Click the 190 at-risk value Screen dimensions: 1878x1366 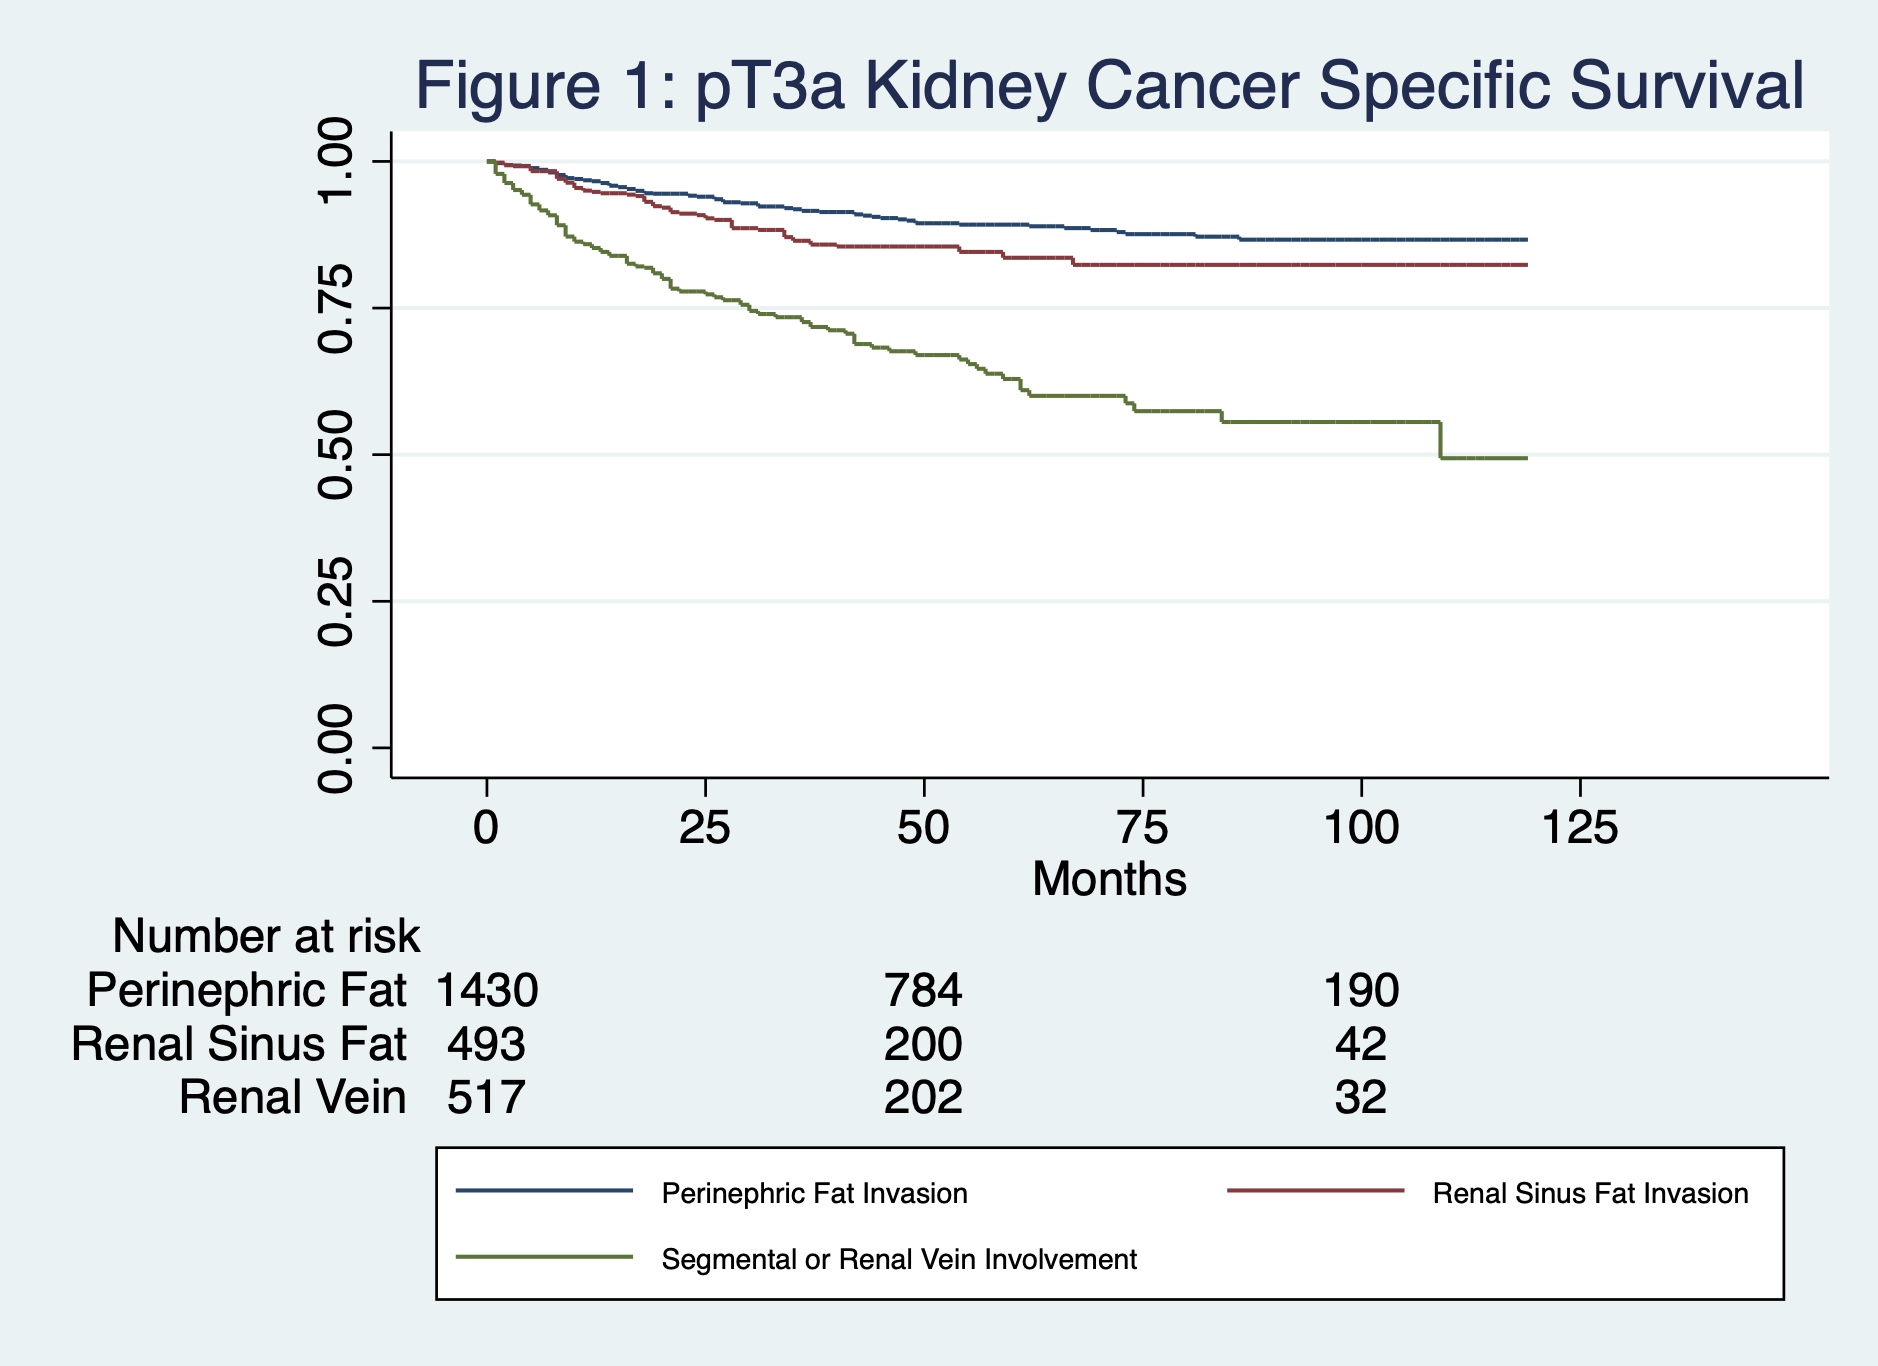coord(1361,991)
